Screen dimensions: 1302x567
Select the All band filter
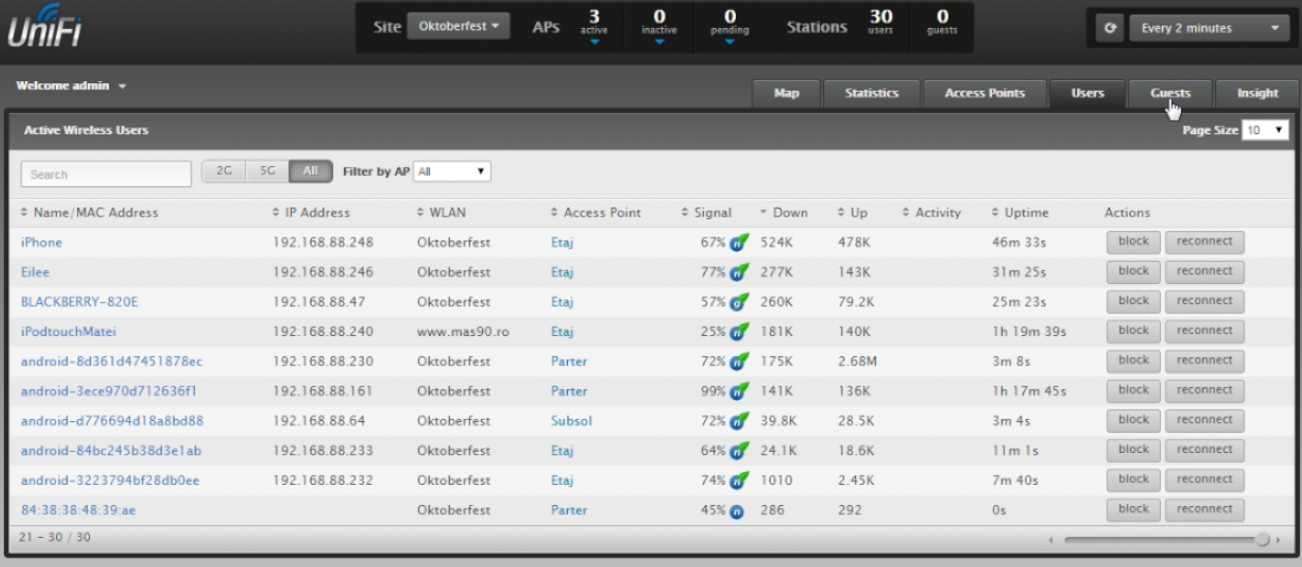[310, 171]
